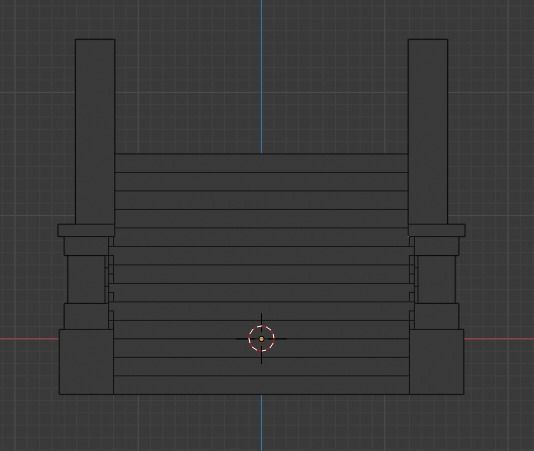Image resolution: width=534 pixels, height=451 pixels.
Task: Select the large bottom-right base block
Action: [x=436, y=362]
